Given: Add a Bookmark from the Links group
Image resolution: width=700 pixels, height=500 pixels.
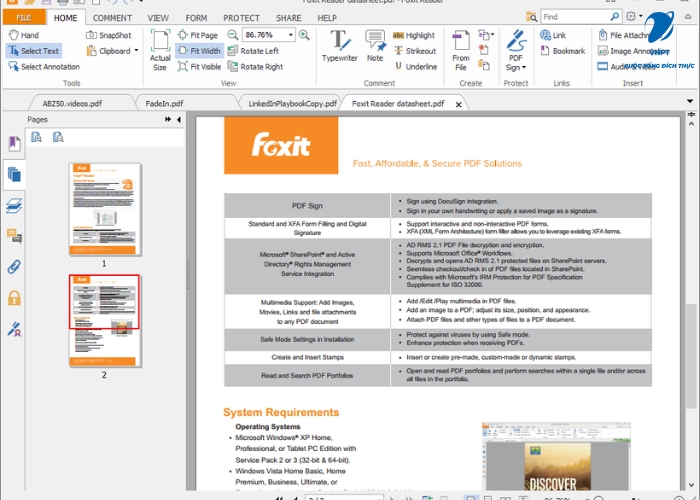Looking at the screenshot, I should coord(562,51).
